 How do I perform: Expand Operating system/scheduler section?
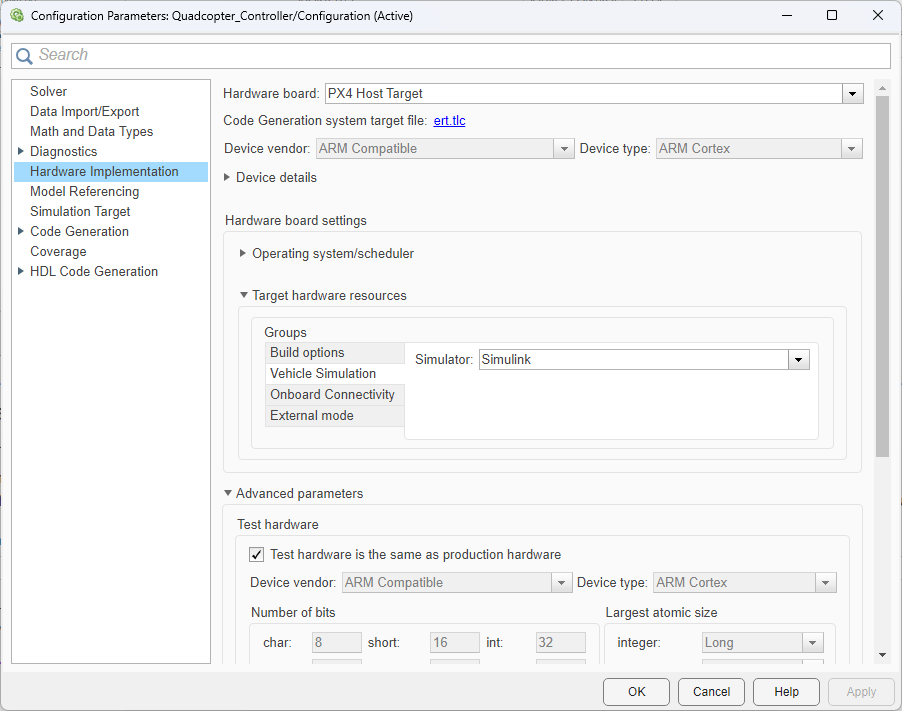pos(243,253)
